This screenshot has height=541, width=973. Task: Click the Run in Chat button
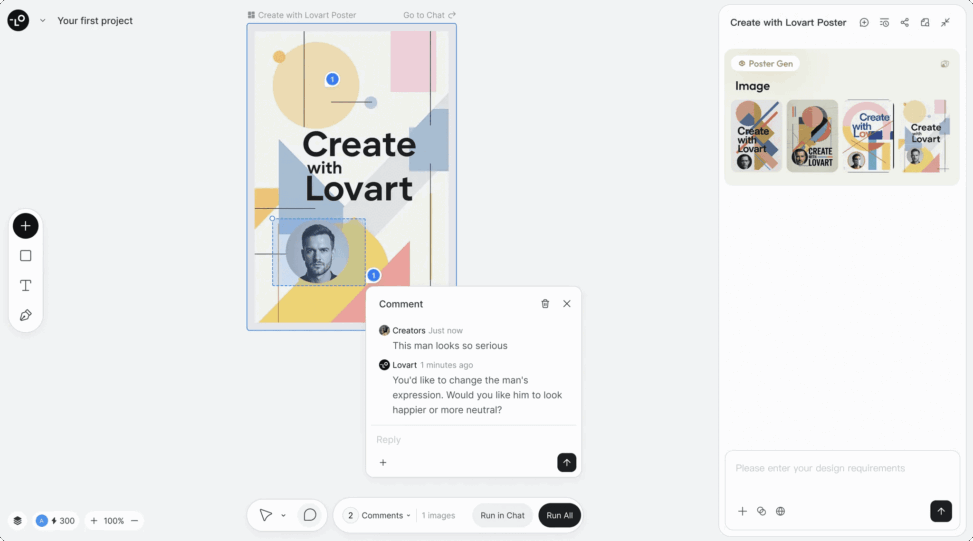[x=502, y=515]
